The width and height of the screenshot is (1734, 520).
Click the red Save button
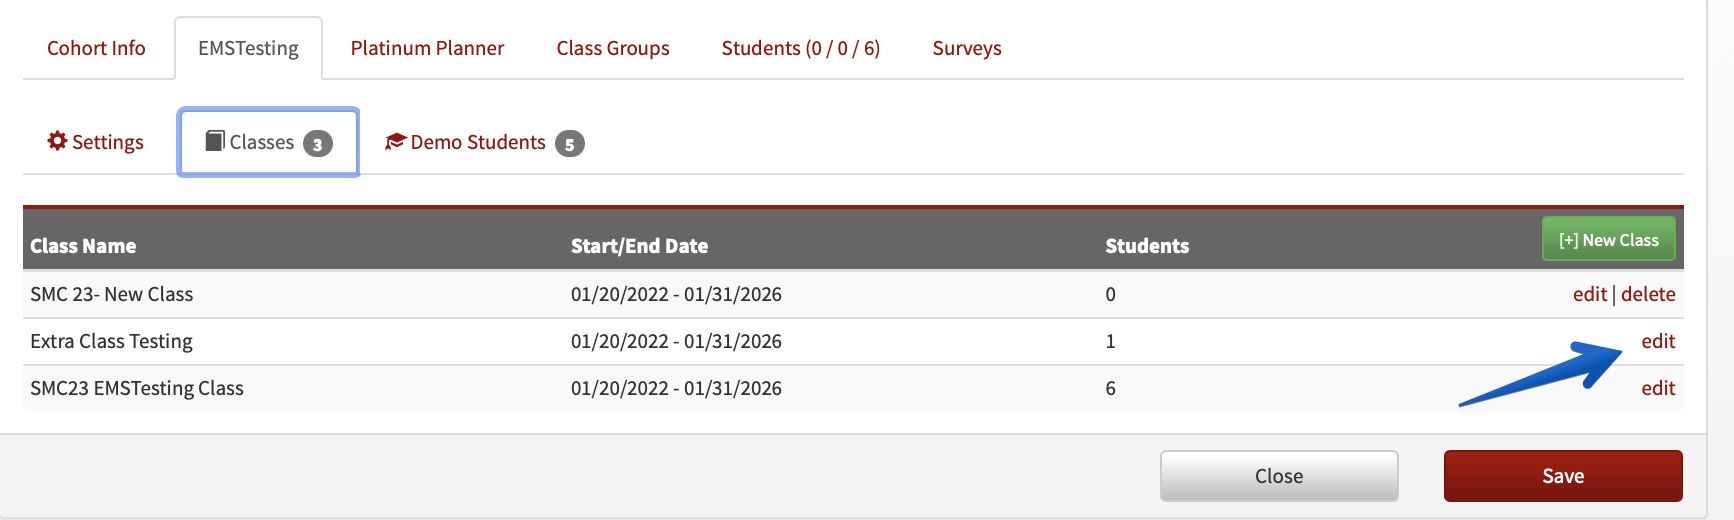click(1563, 476)
